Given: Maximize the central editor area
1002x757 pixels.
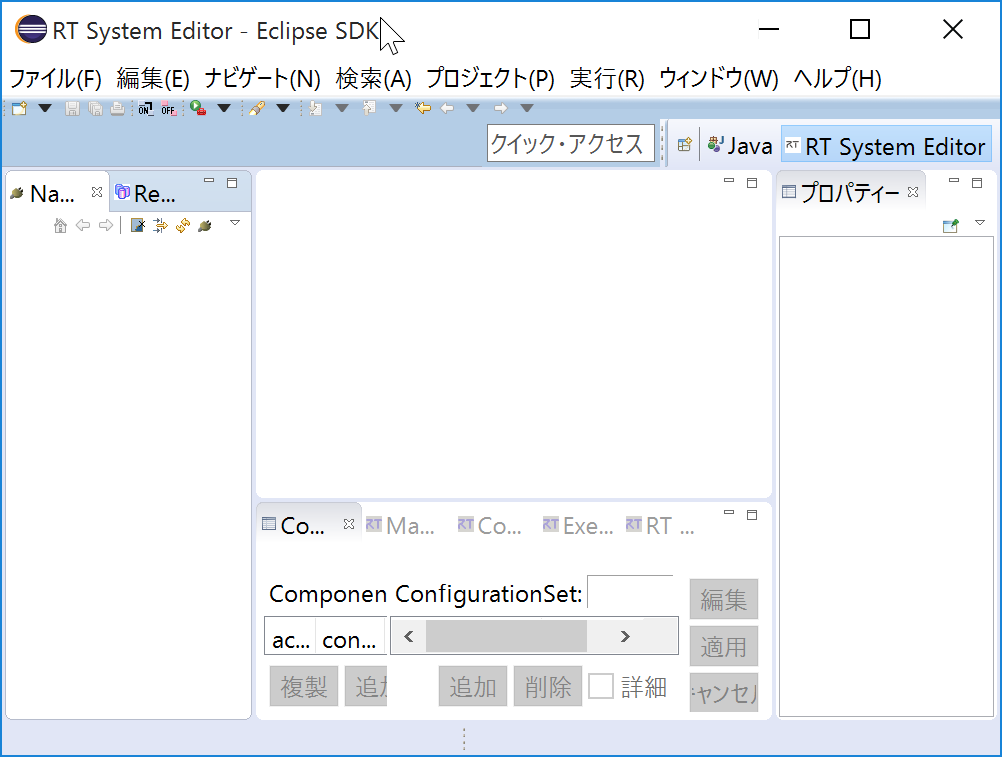Looking at the screenshot, I should pos(752,183).
